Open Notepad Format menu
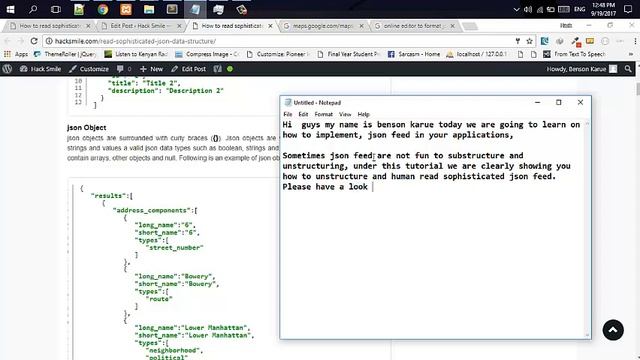Image resolution: width=640 pixels, height=360 pixels. (324, 114)
